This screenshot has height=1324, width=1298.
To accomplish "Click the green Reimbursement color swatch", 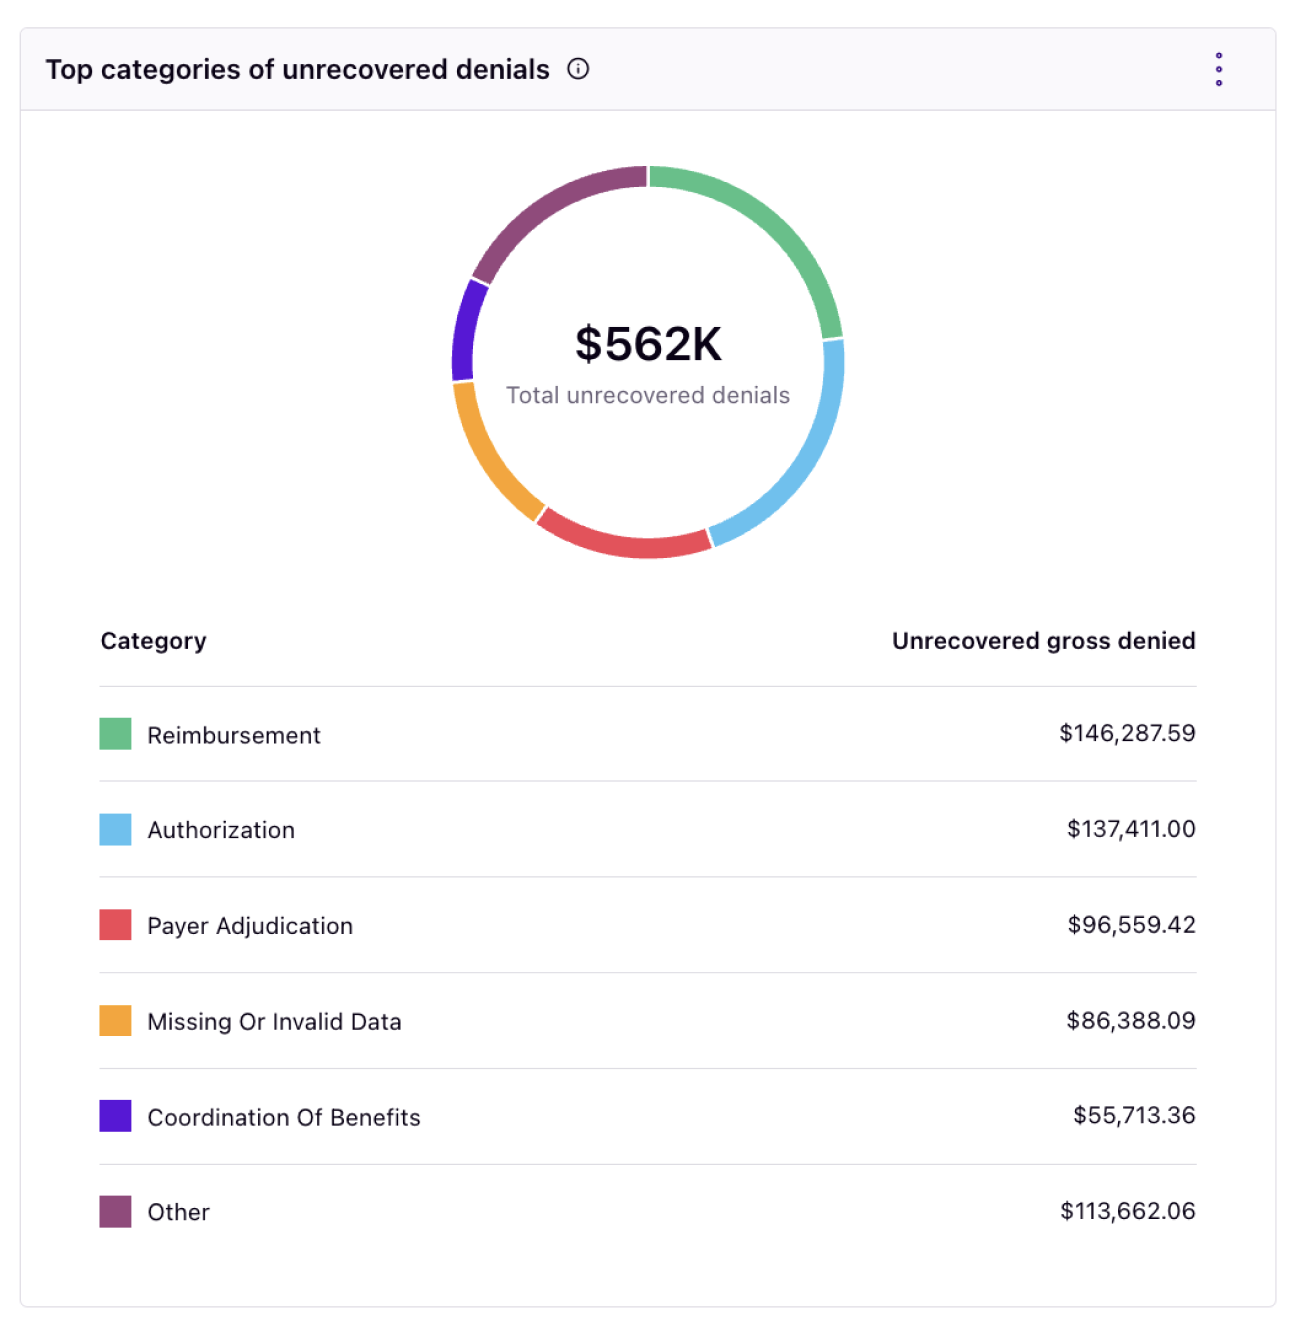I will tap(115, 733).
